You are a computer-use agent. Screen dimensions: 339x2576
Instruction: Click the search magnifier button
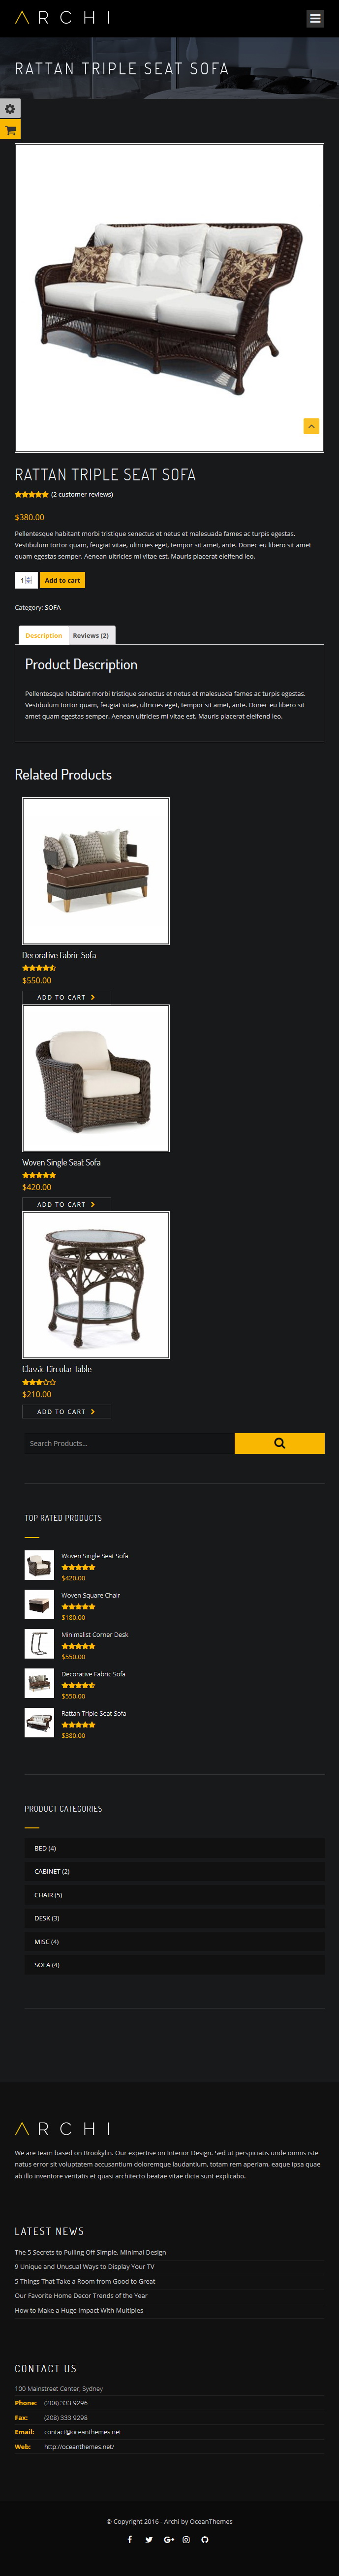point(279,1443)
